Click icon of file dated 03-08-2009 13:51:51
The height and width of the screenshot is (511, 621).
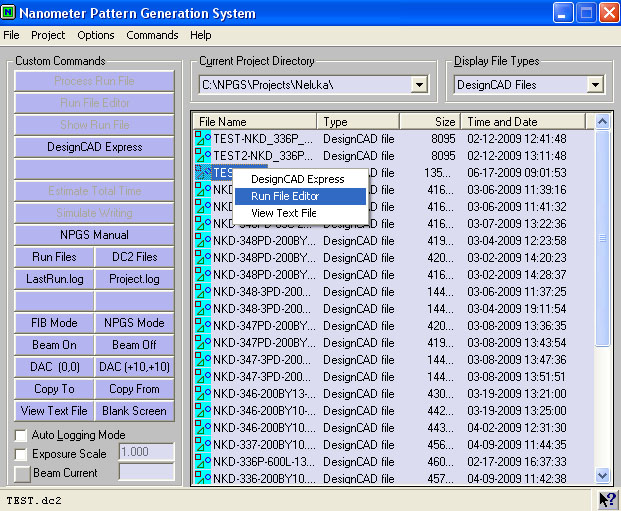click(x=202, y=376)
